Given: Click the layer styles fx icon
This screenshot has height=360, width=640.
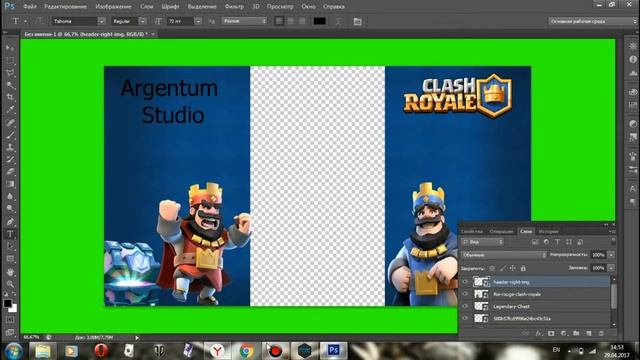Looking at the screenshot, I should [x=539, y=333].
